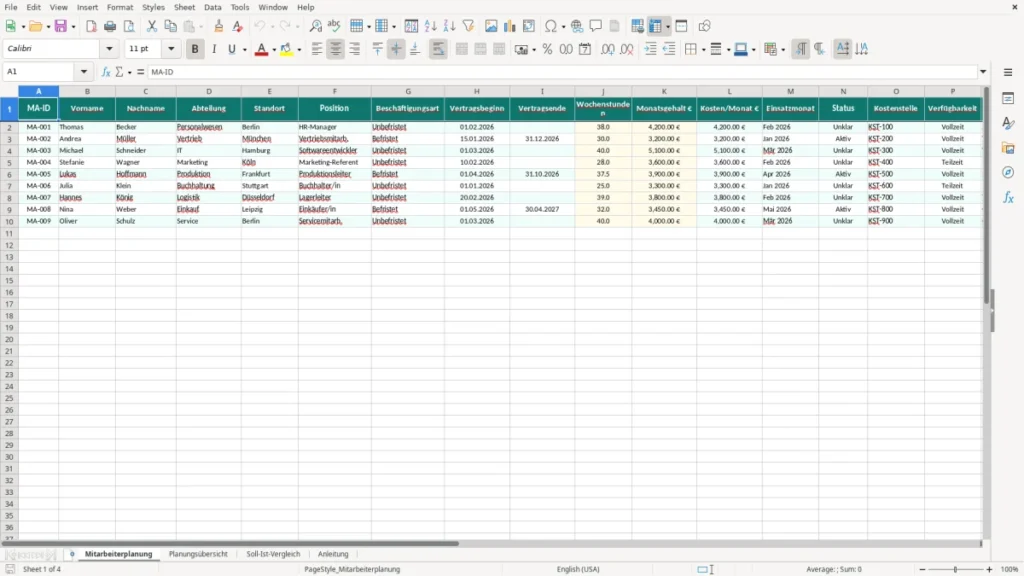Click the Increase Indent icon
The width and height of the screenshot is (1024, 576).
(x=650, y=49)
